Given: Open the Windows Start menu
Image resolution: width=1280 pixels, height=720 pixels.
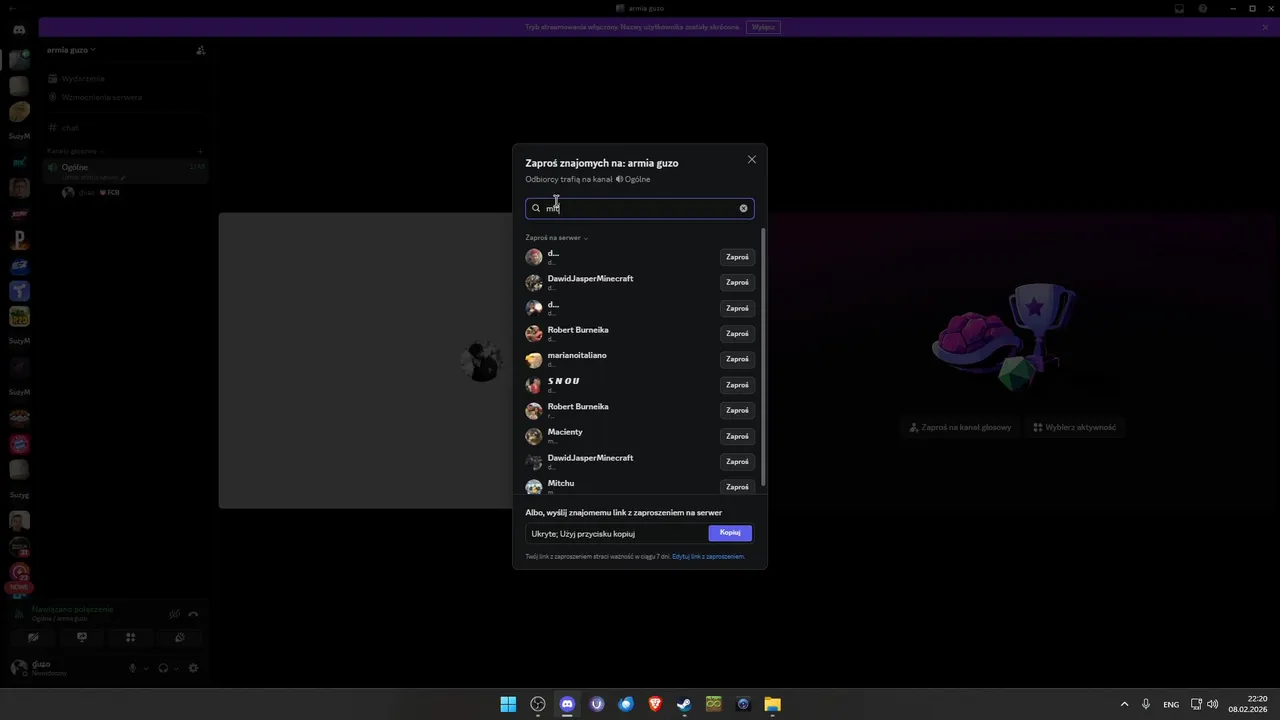Looking at the screenshot, I should click(x=508, y=704).
